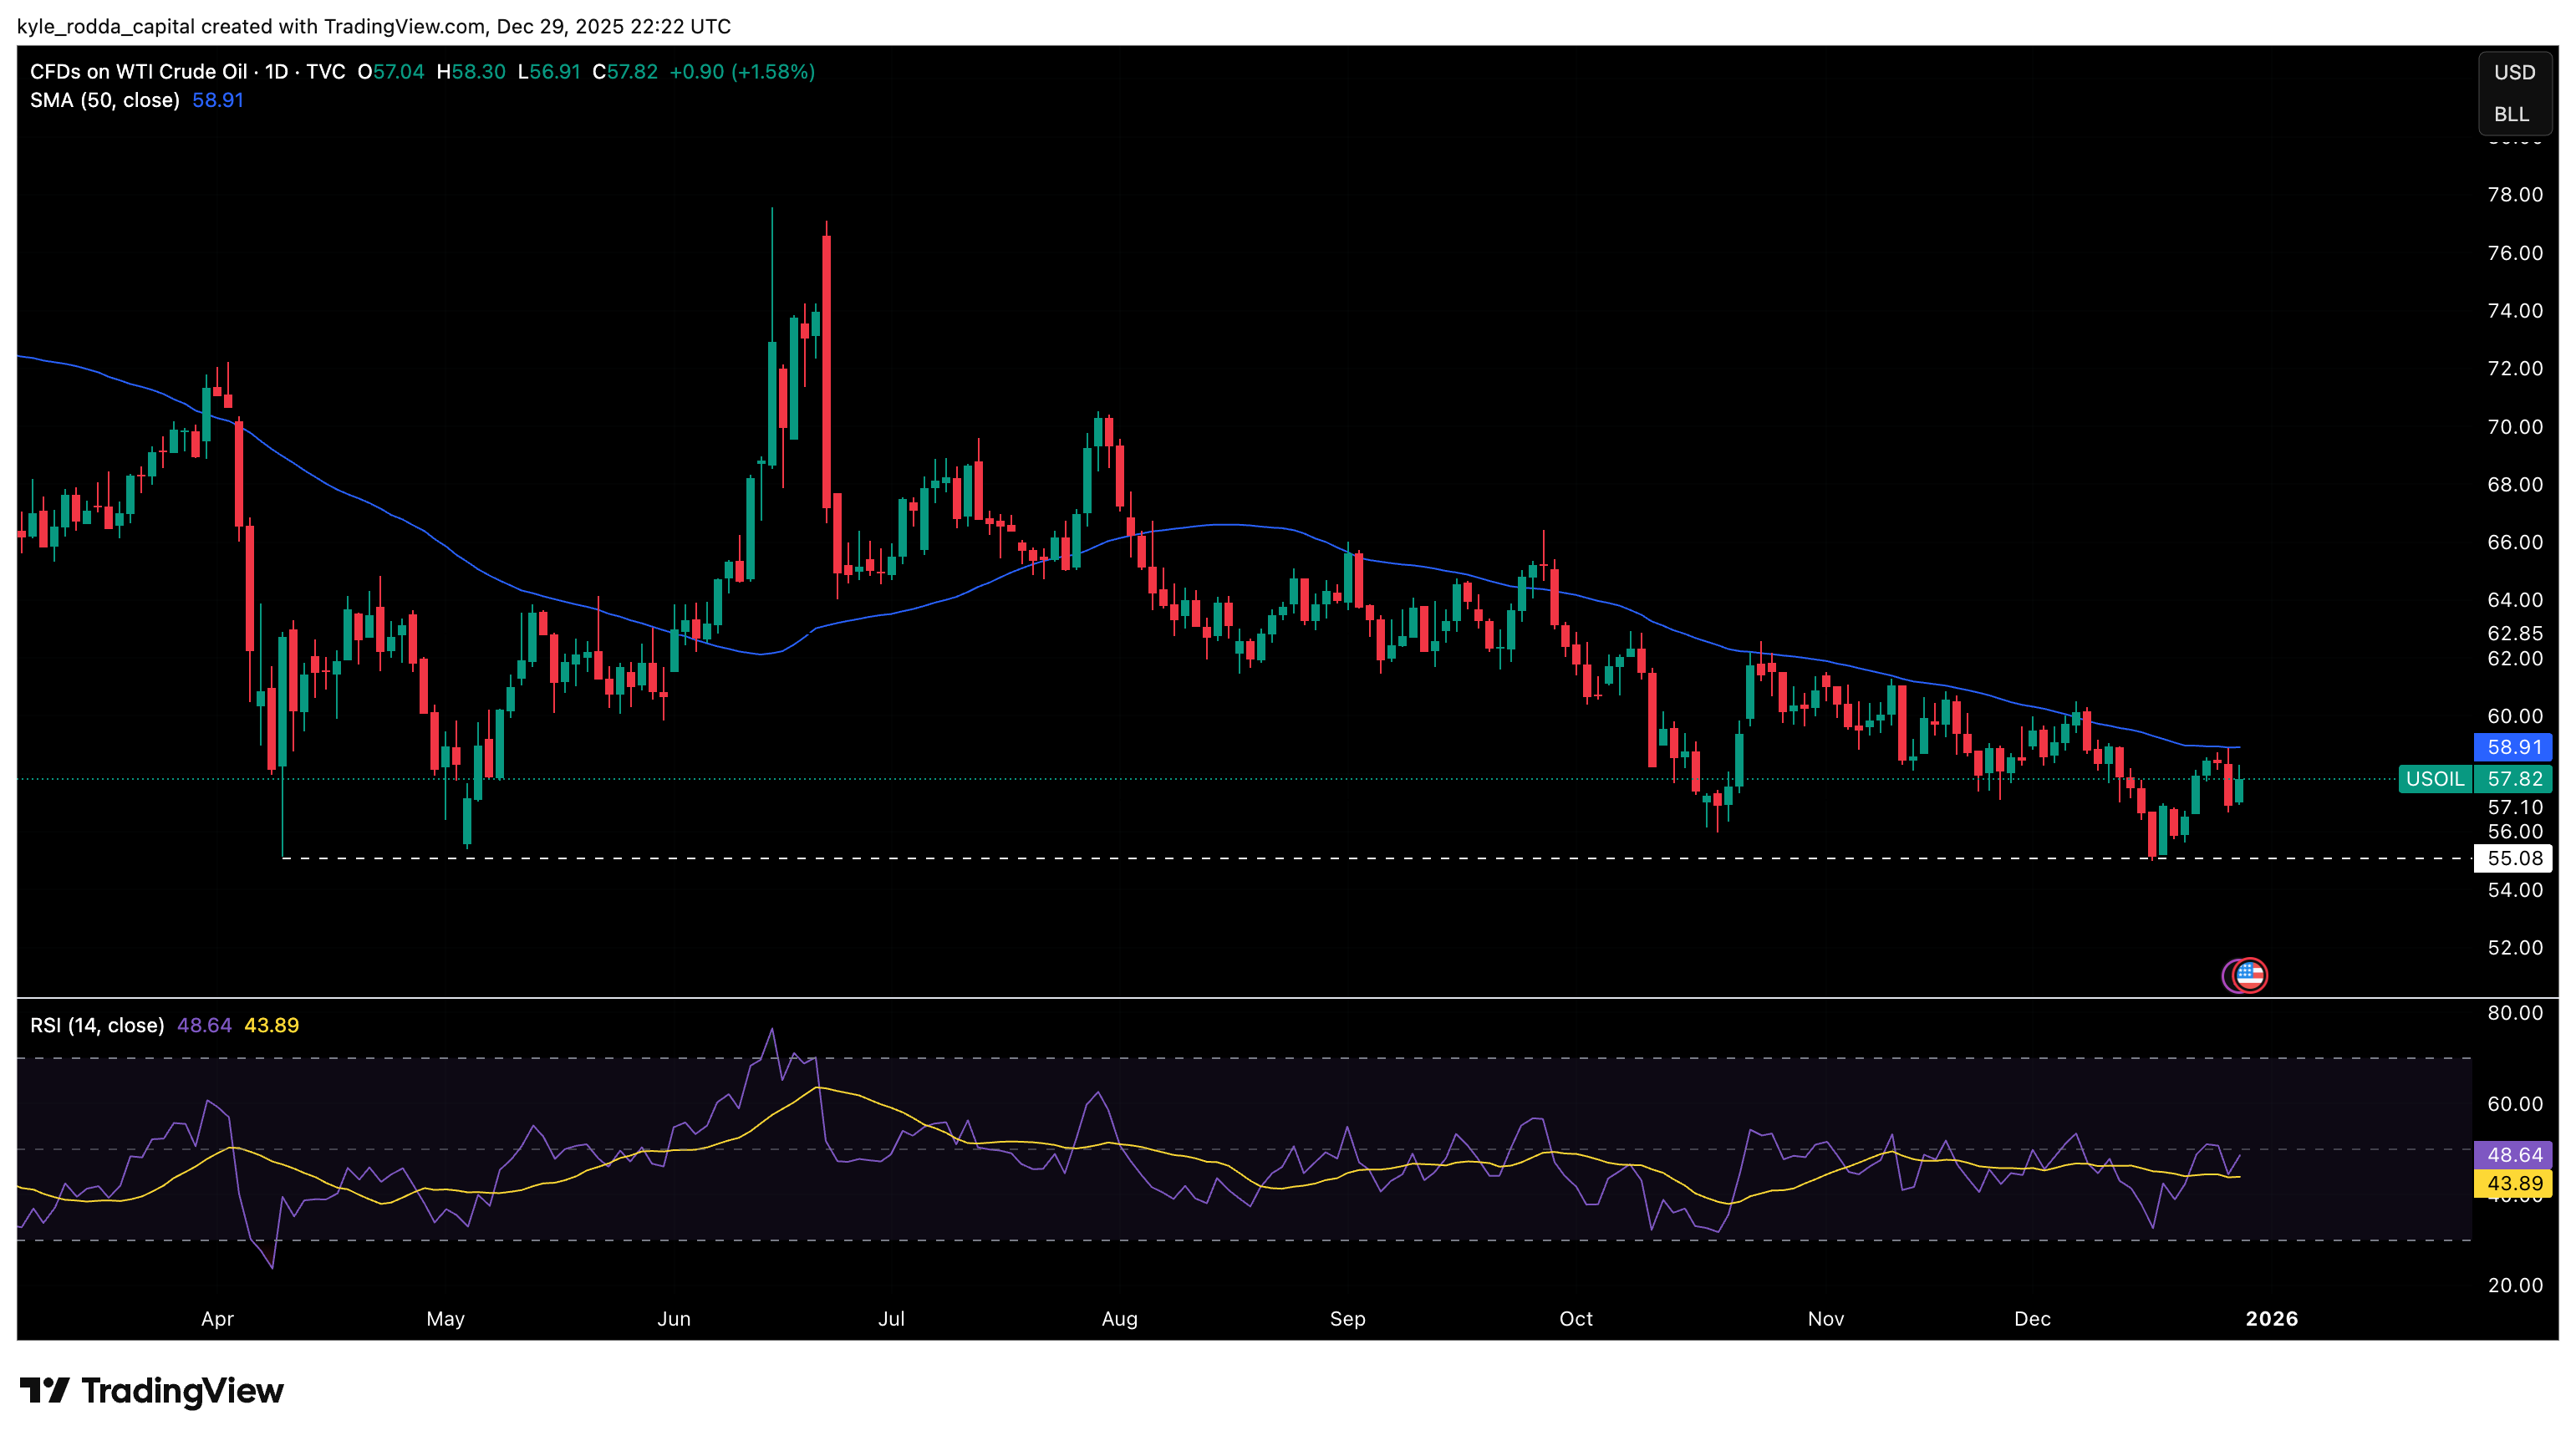Click the USOIL symbol price tag
Image resolution: width=2576 pixels, height=1441 pixels.
[2435, 779]
